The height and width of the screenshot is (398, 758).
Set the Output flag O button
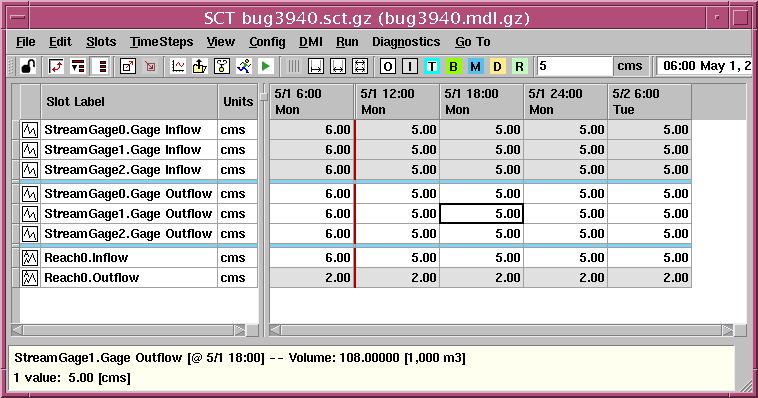[388, 66]
